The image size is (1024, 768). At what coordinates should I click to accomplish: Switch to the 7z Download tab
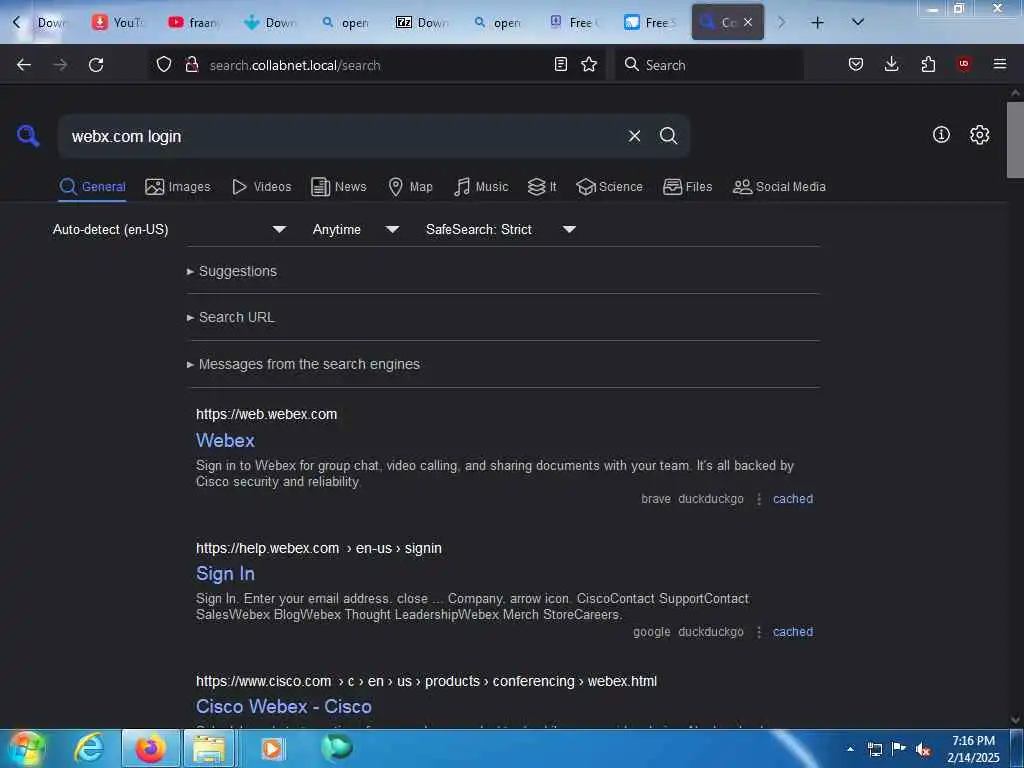(x=422, y=23)
